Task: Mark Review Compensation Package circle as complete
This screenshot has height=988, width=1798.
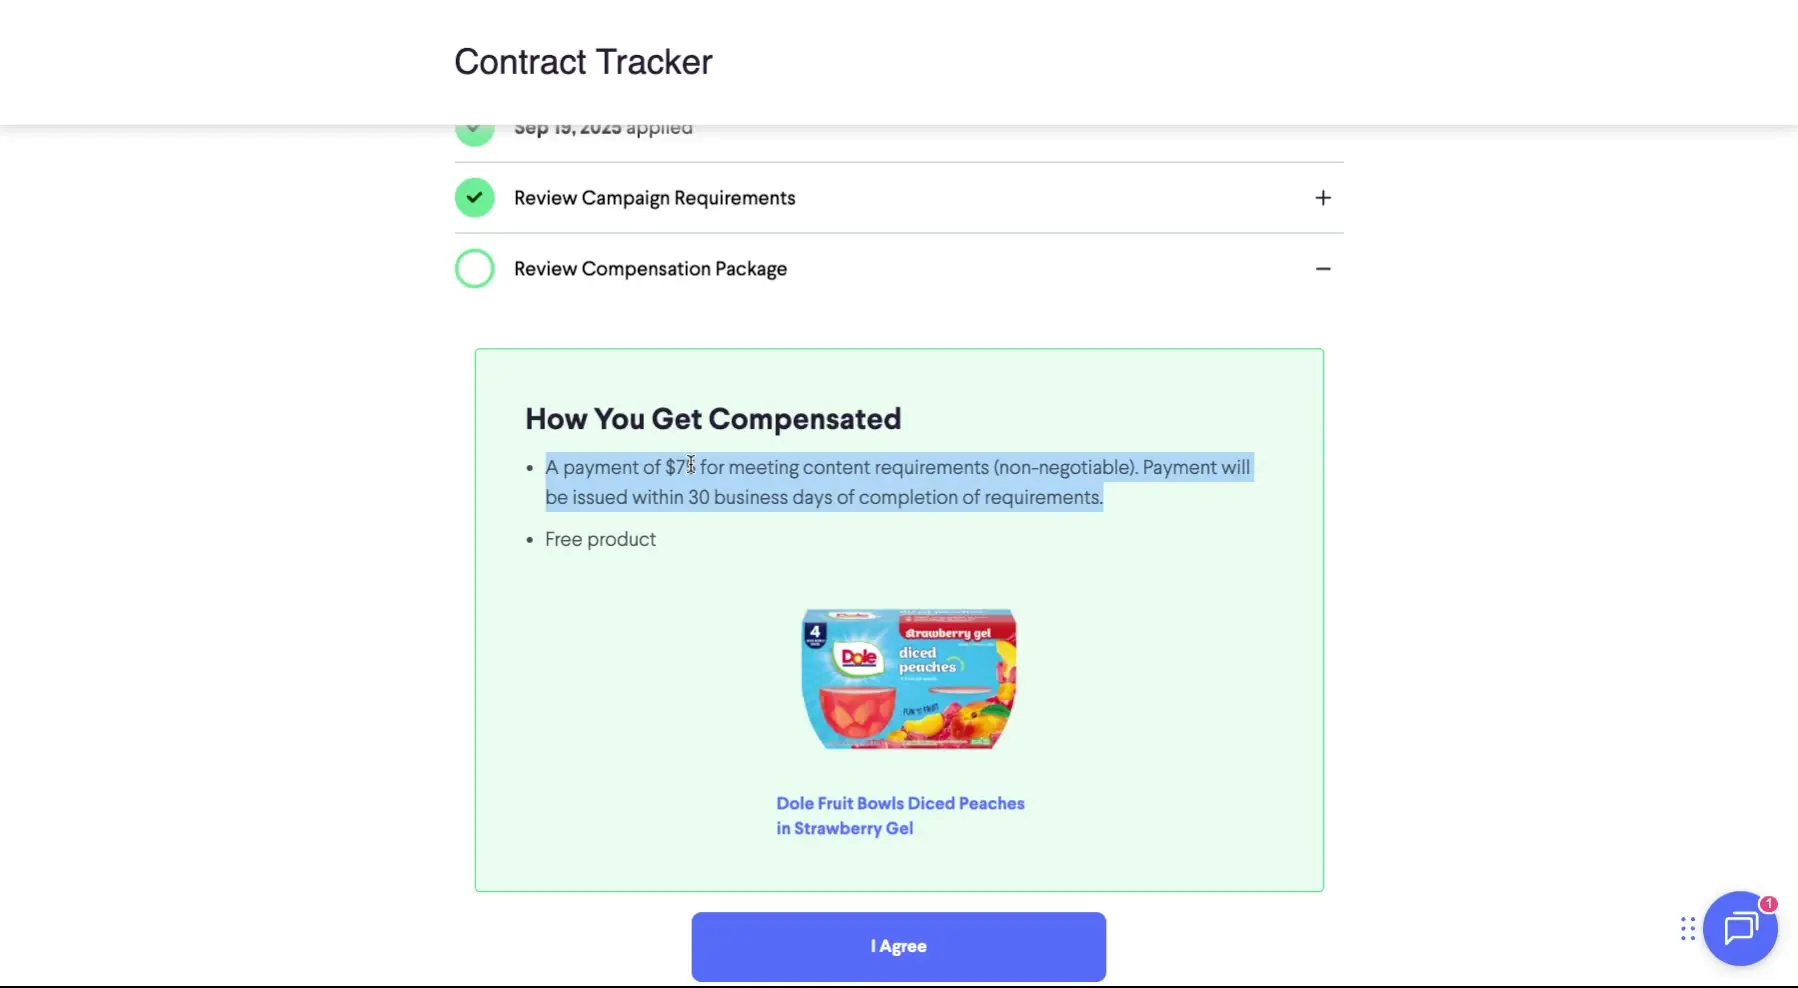Action: point(474,268)
